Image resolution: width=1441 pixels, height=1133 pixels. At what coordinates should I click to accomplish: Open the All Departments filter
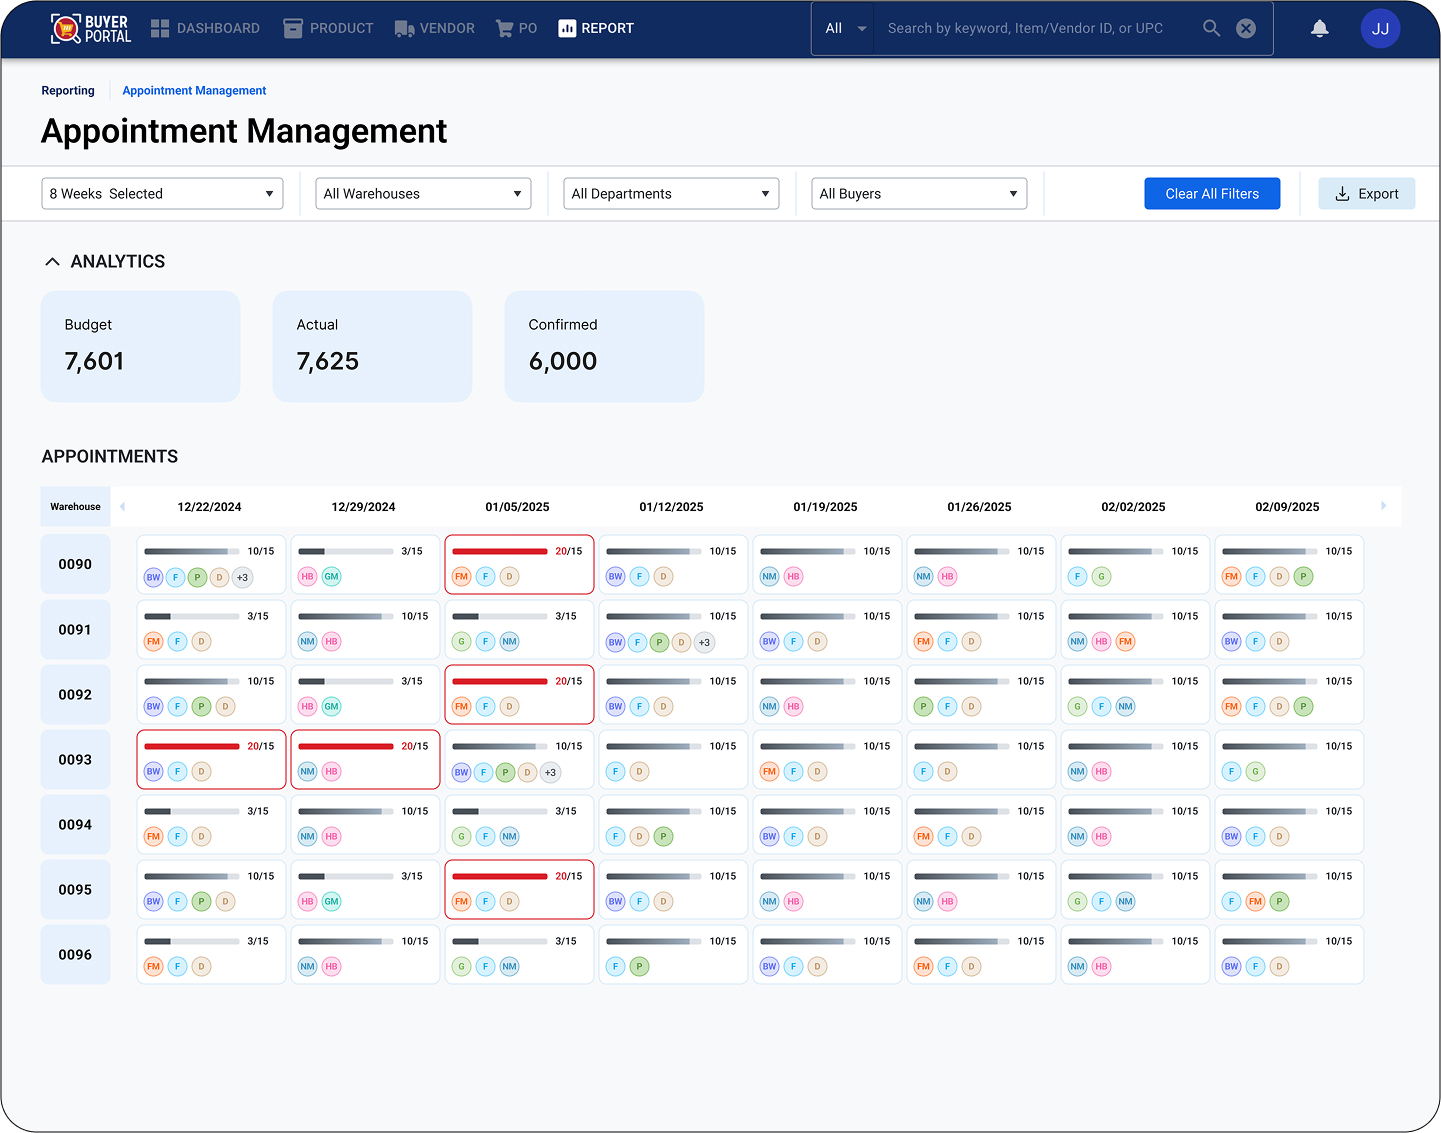[671, 194]
